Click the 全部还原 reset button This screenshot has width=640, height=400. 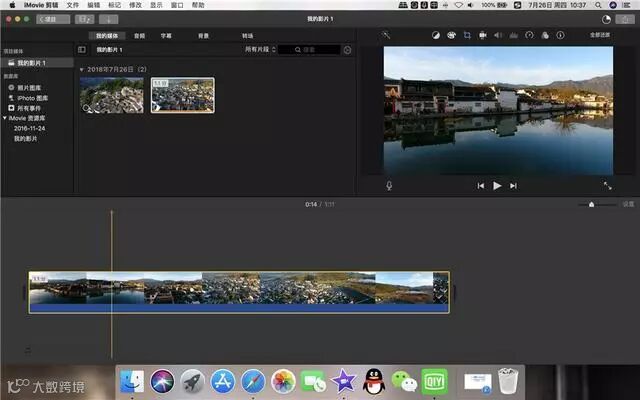600,34
